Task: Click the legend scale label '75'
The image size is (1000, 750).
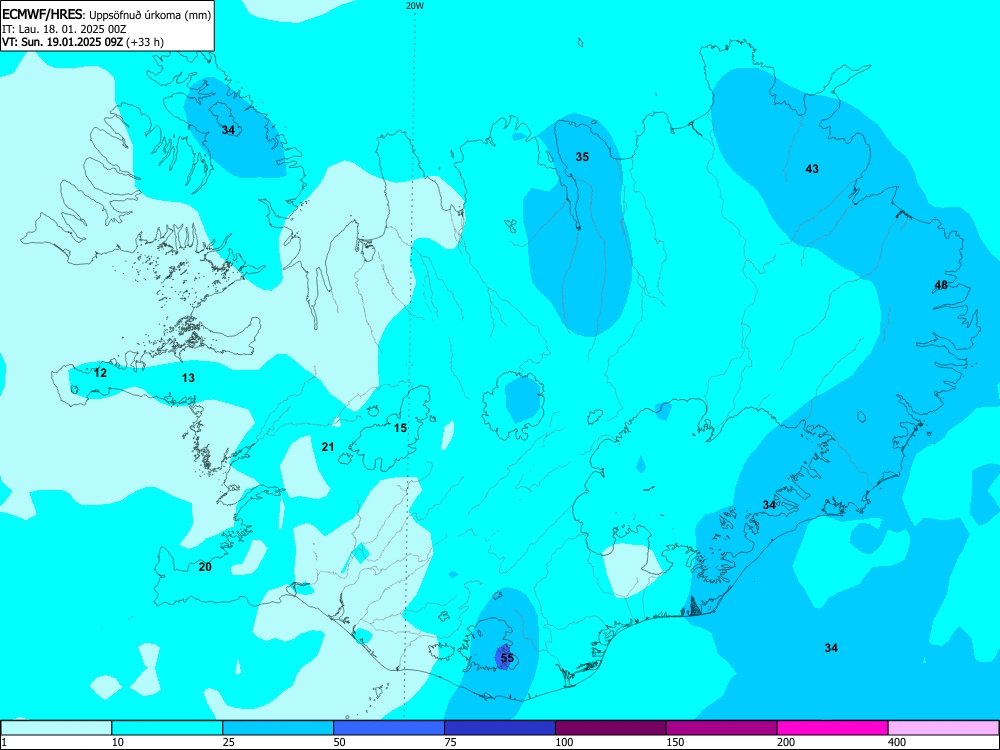Action: click(451, 742)
